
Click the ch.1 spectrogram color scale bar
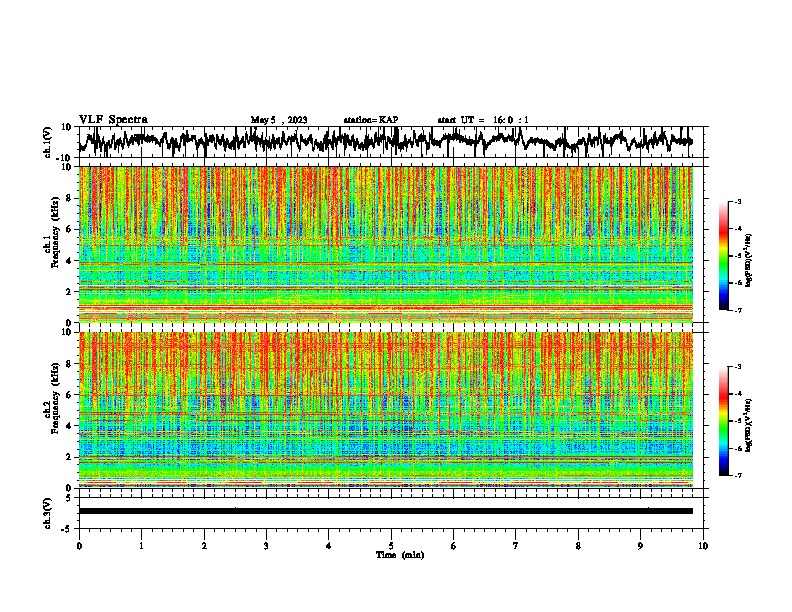pos(724,256)
